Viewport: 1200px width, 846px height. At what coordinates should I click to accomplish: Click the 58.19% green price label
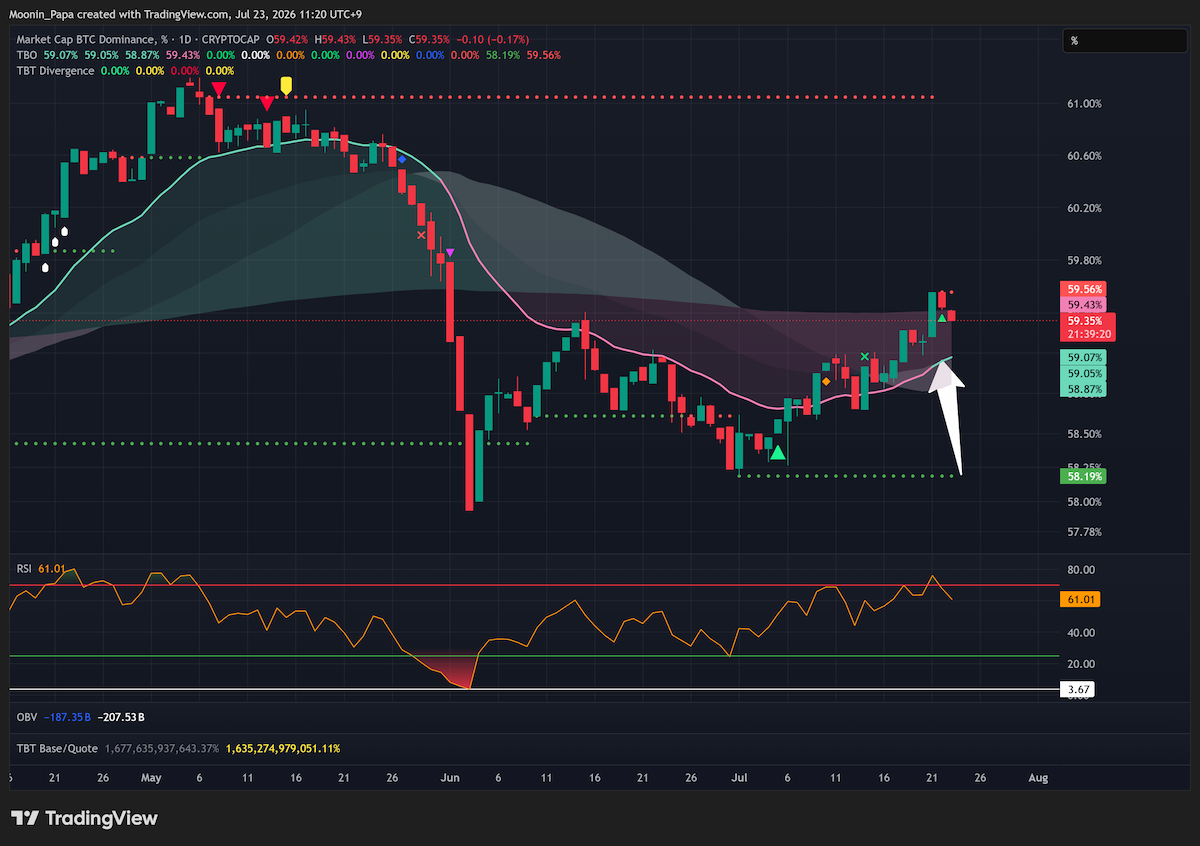1085,476
